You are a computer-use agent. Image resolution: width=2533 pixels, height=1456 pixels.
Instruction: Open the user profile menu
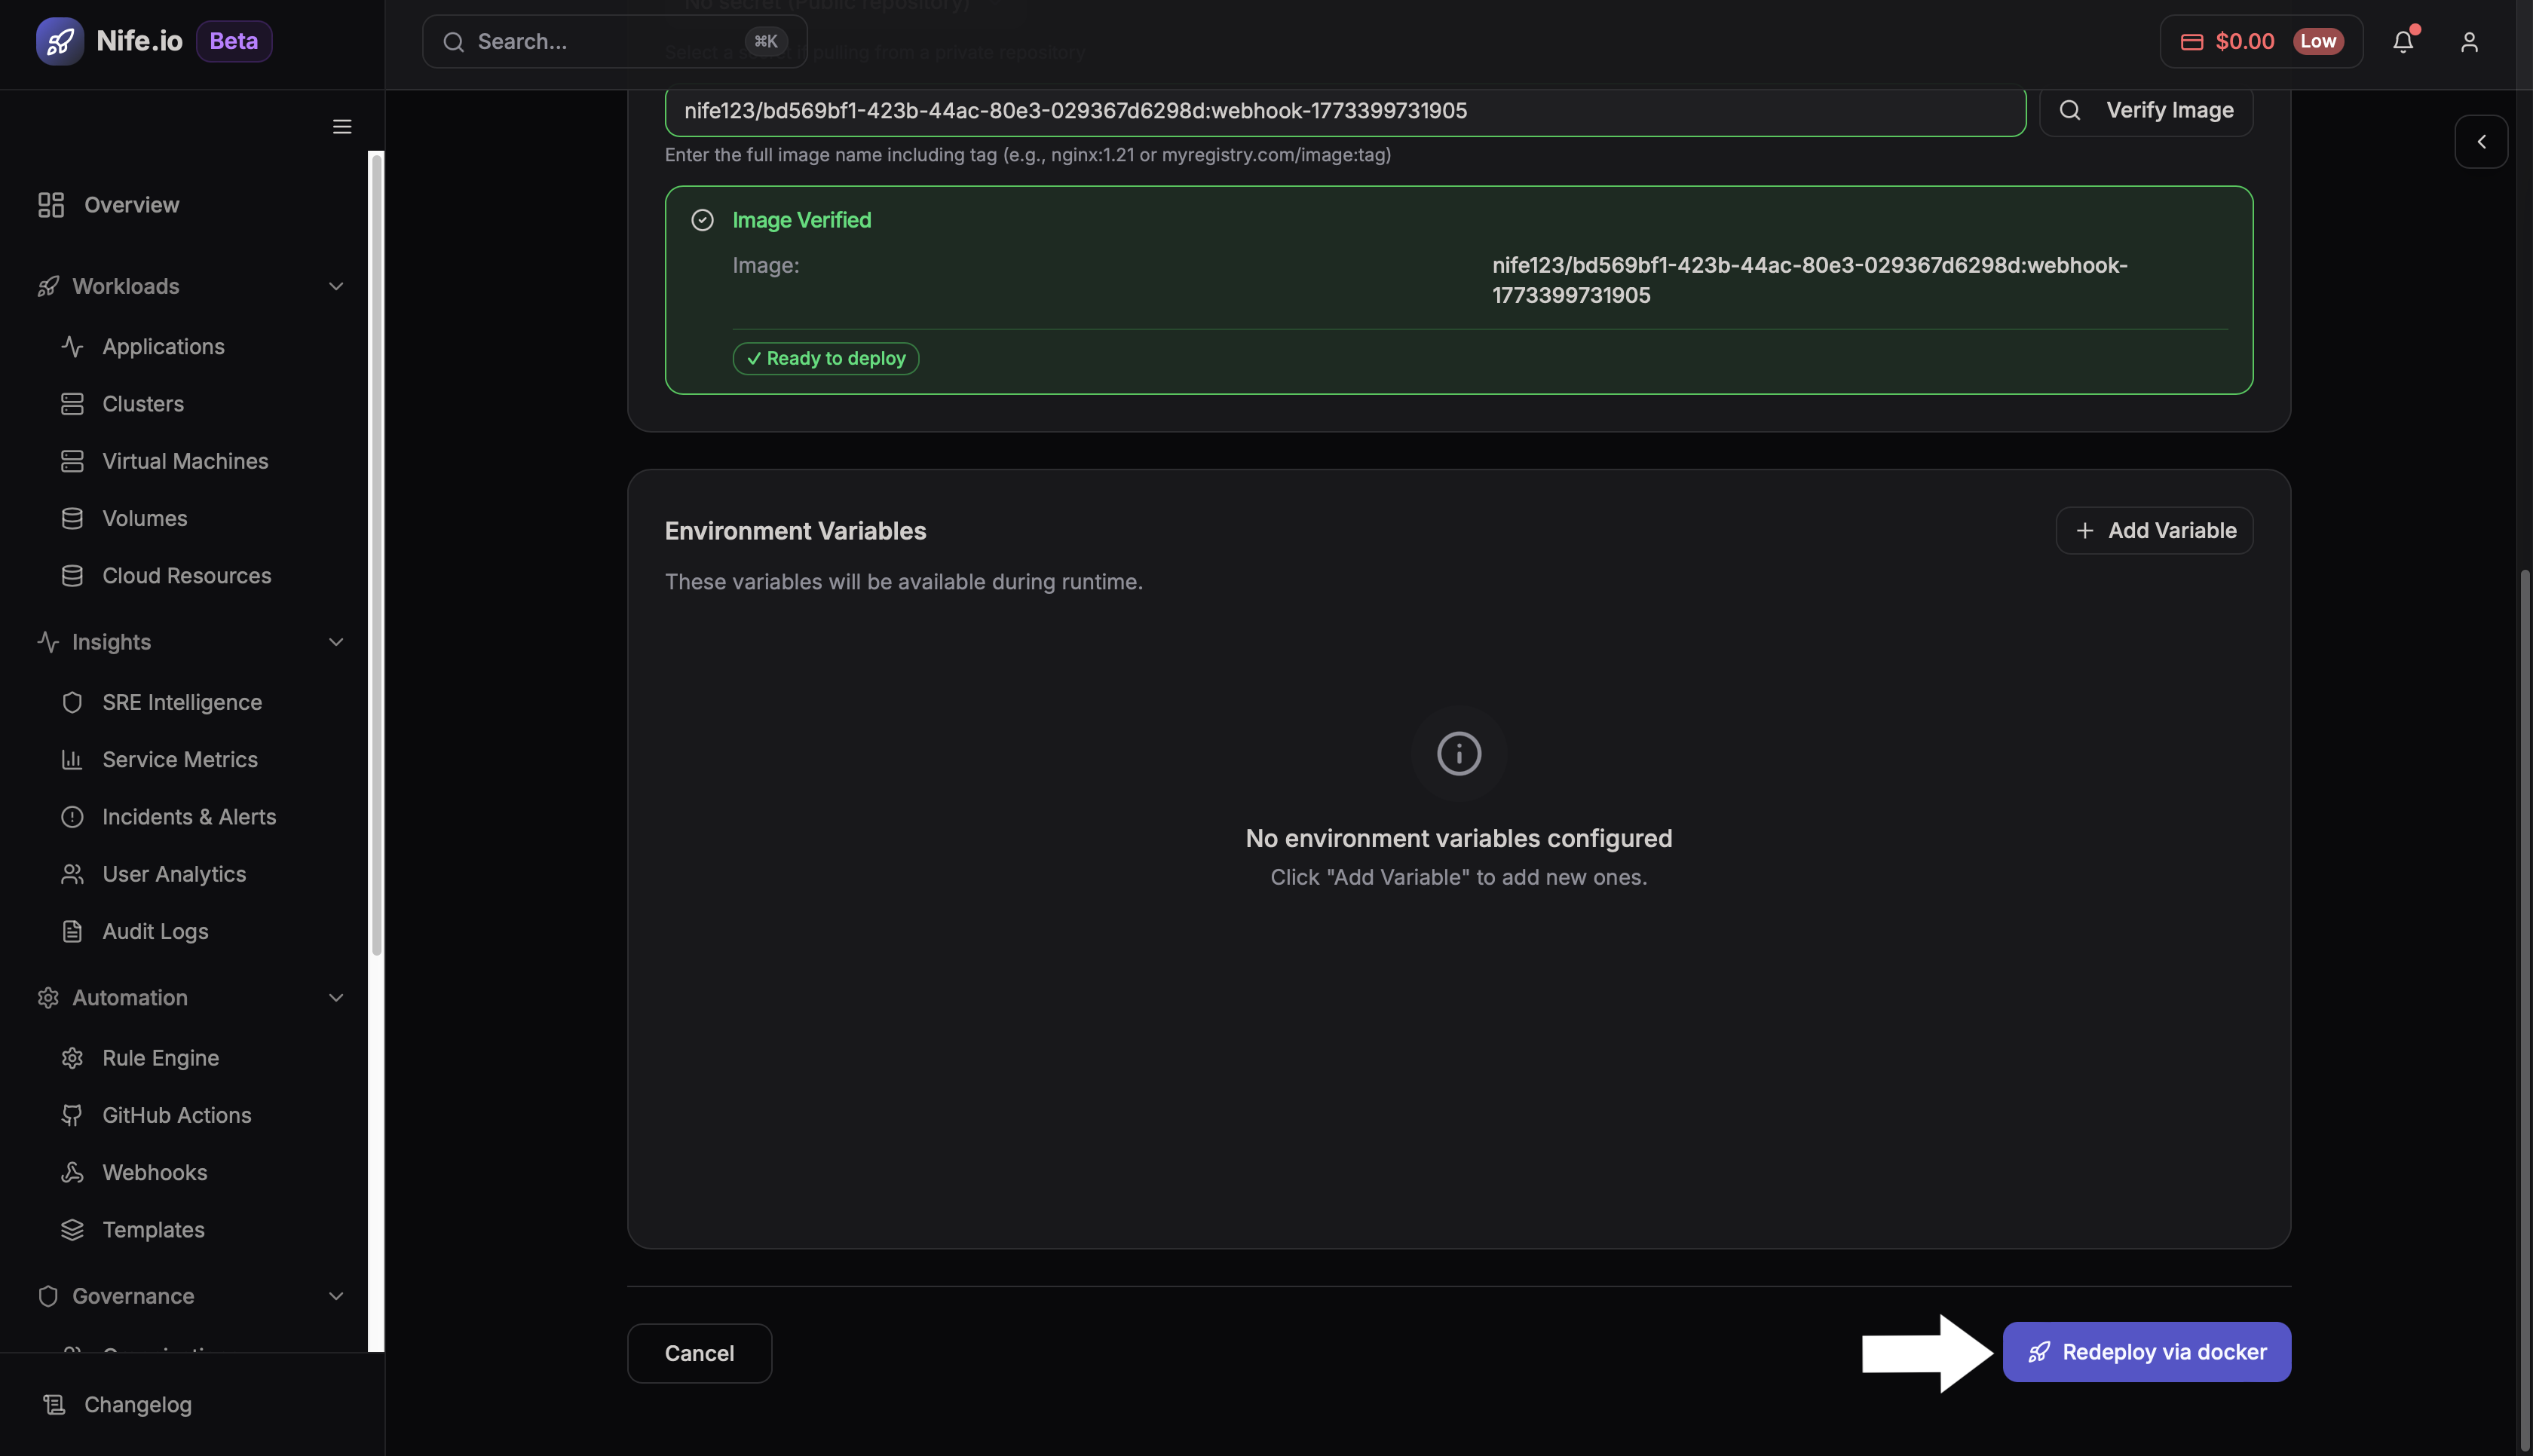(2469, 41)
